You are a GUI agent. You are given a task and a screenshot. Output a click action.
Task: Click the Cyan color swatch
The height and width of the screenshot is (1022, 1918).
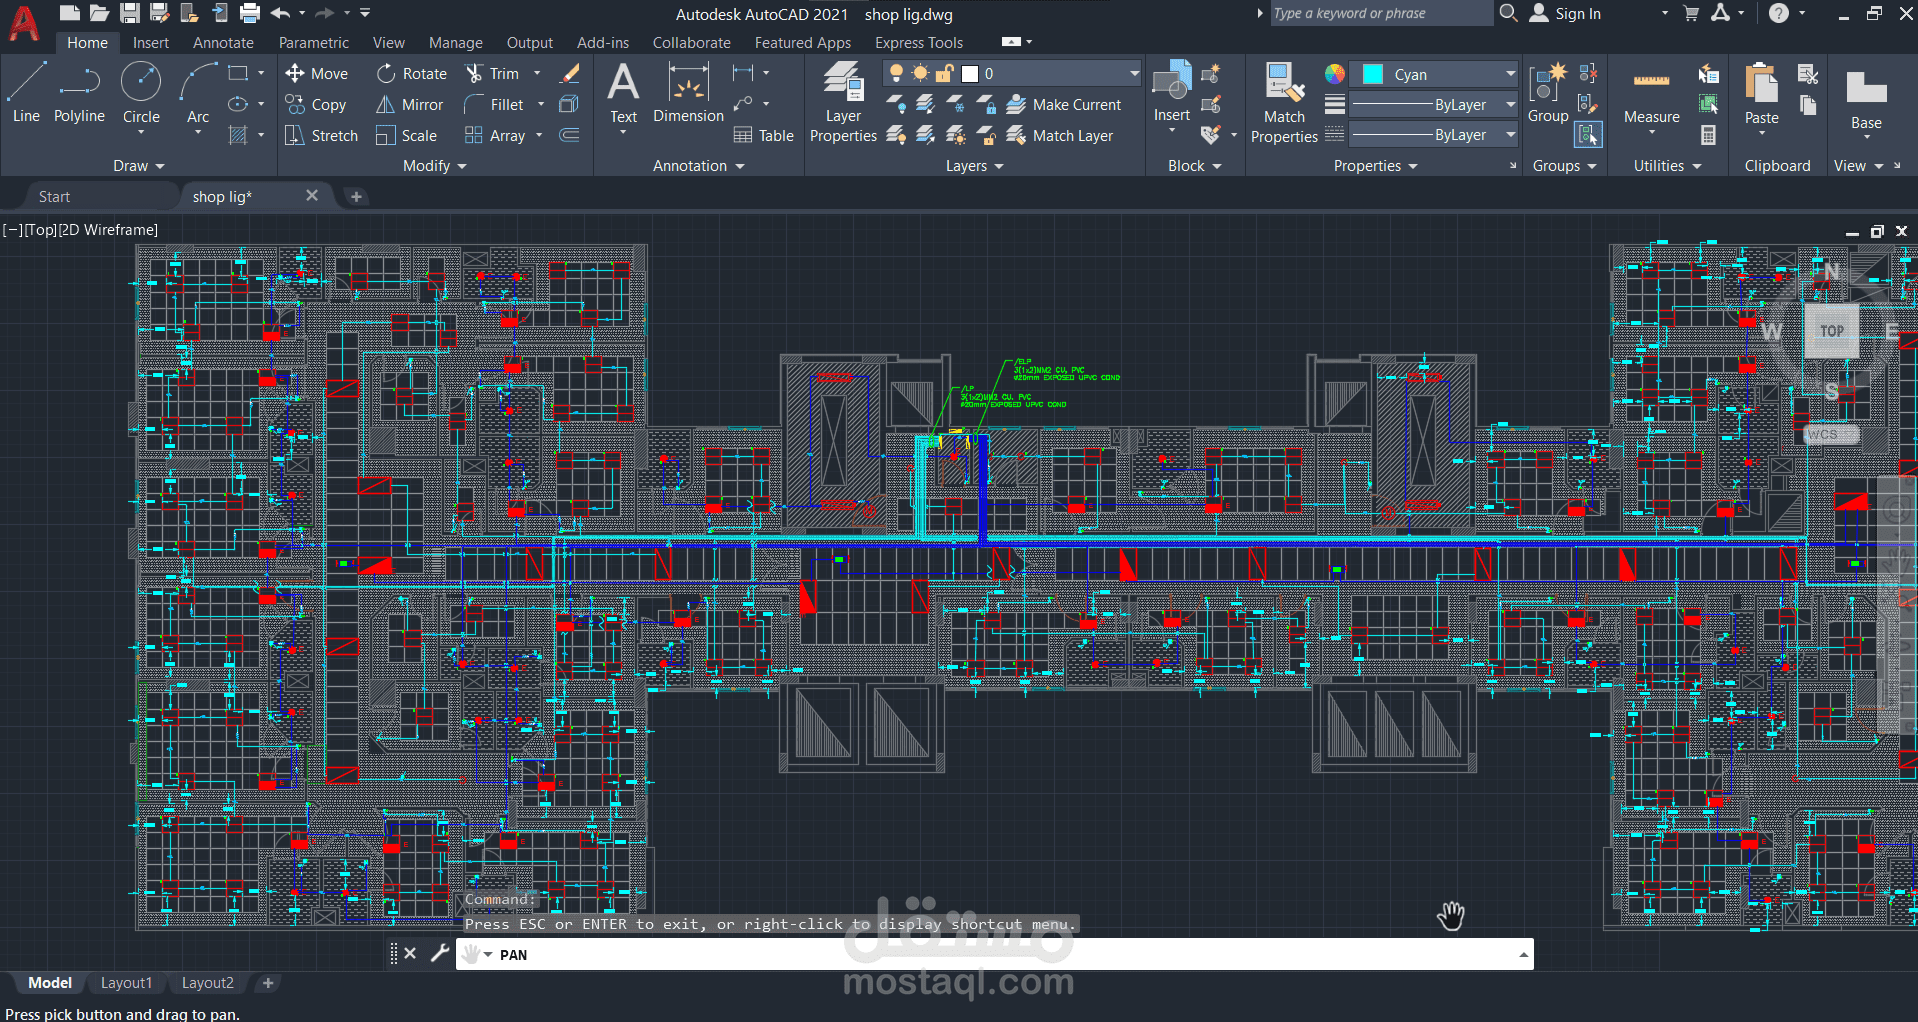tap(1373, 74)
